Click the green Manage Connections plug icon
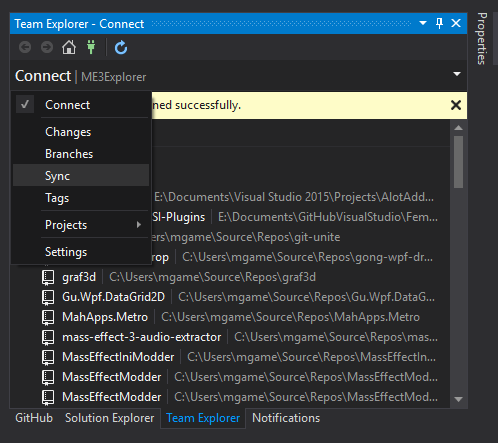This screenshot has width=498, height=443. pos(91,47)
